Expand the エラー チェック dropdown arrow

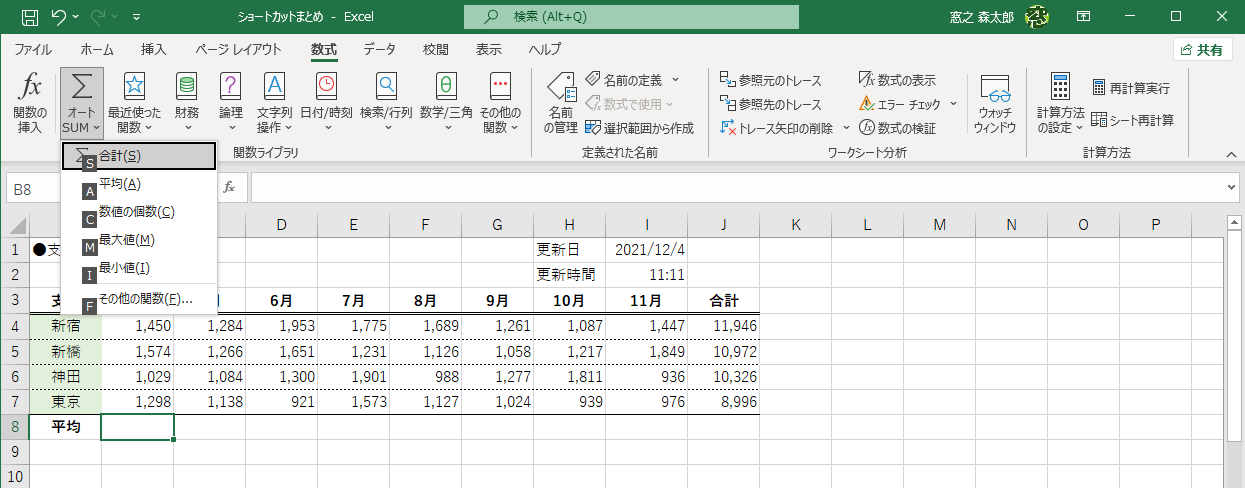[953, 104]
